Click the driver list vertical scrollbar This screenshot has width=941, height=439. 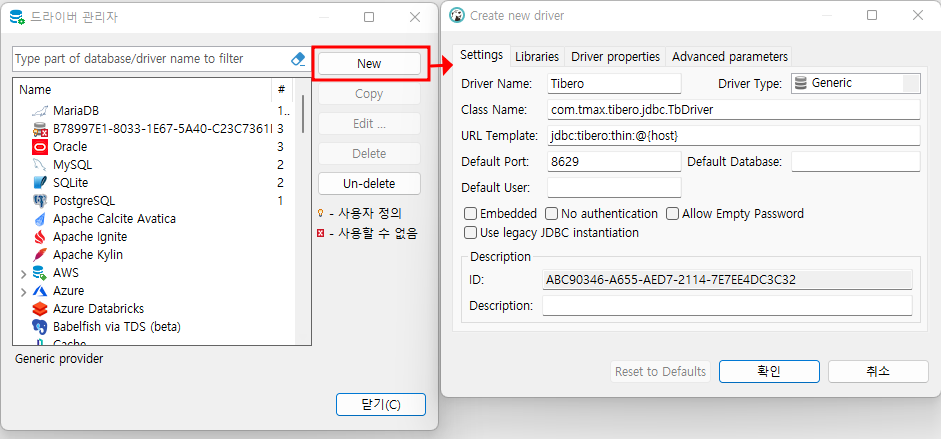(302, 113)
